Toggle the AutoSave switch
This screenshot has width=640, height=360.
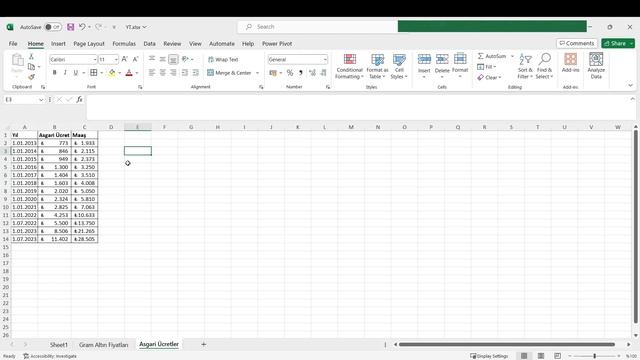click(x=53, y=27)
